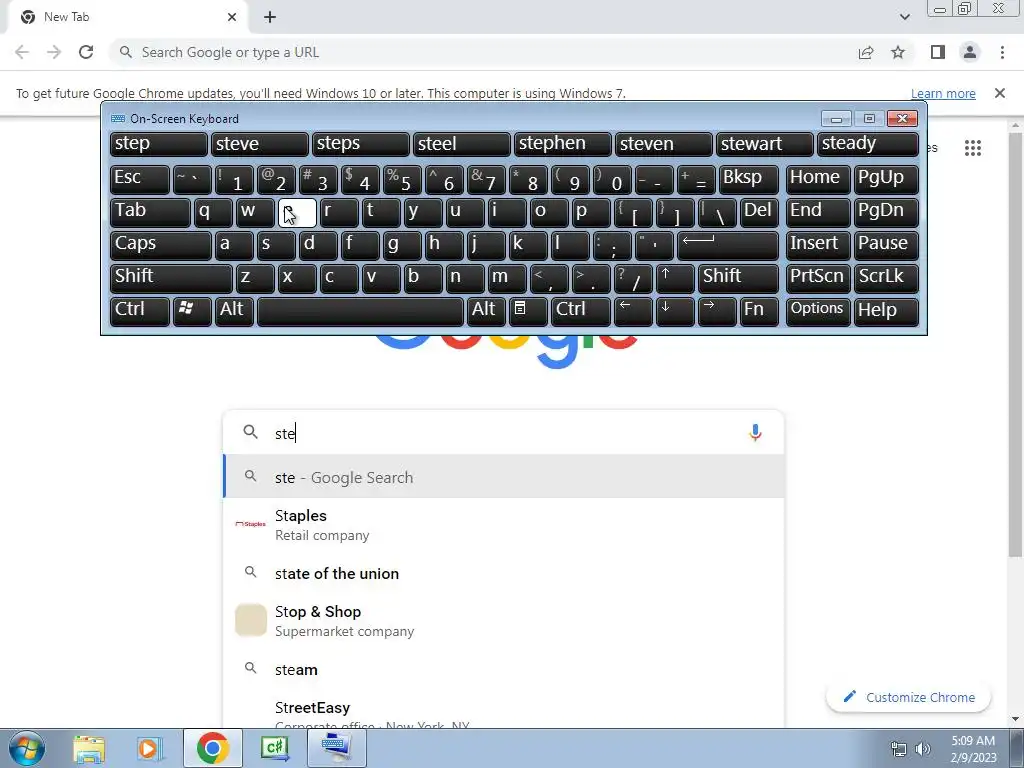
Task: Toggle right Shift key on keyboard
Action: [739, 278]
